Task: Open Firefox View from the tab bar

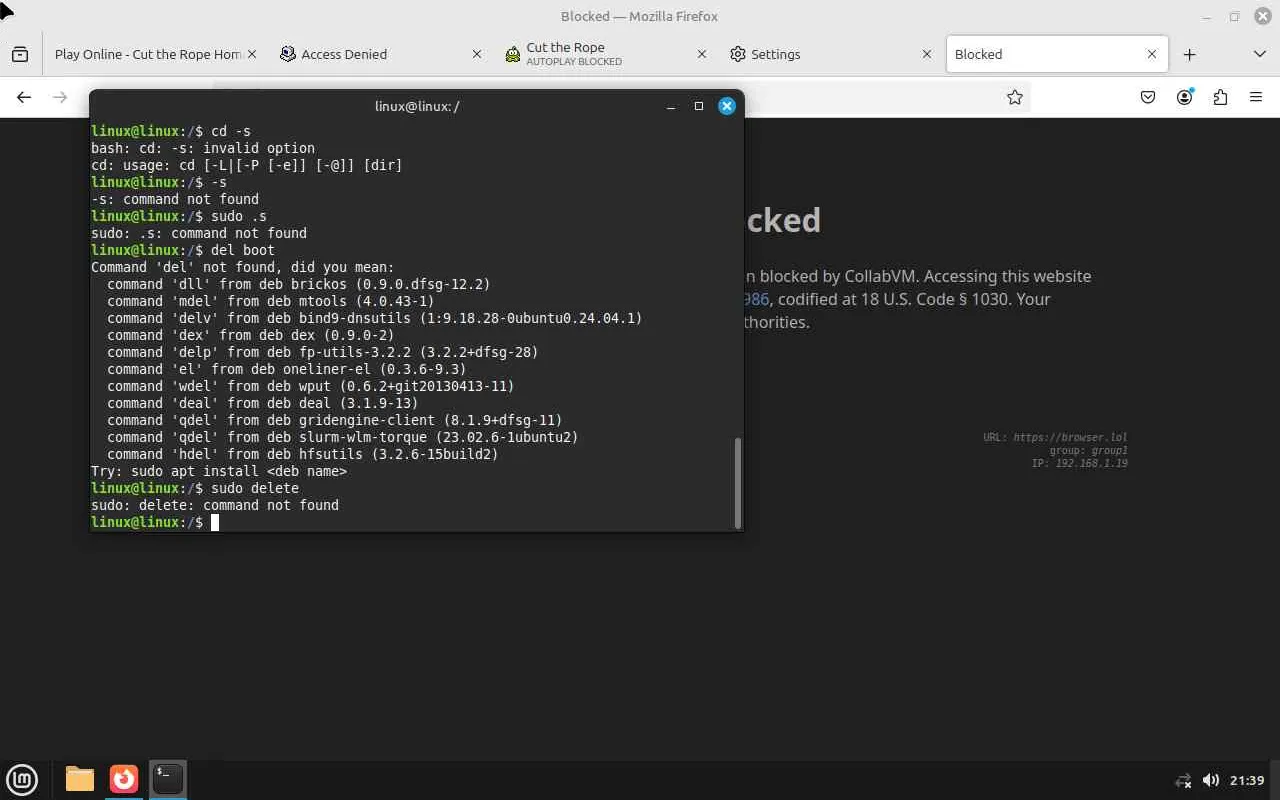Action: (20, 54)
